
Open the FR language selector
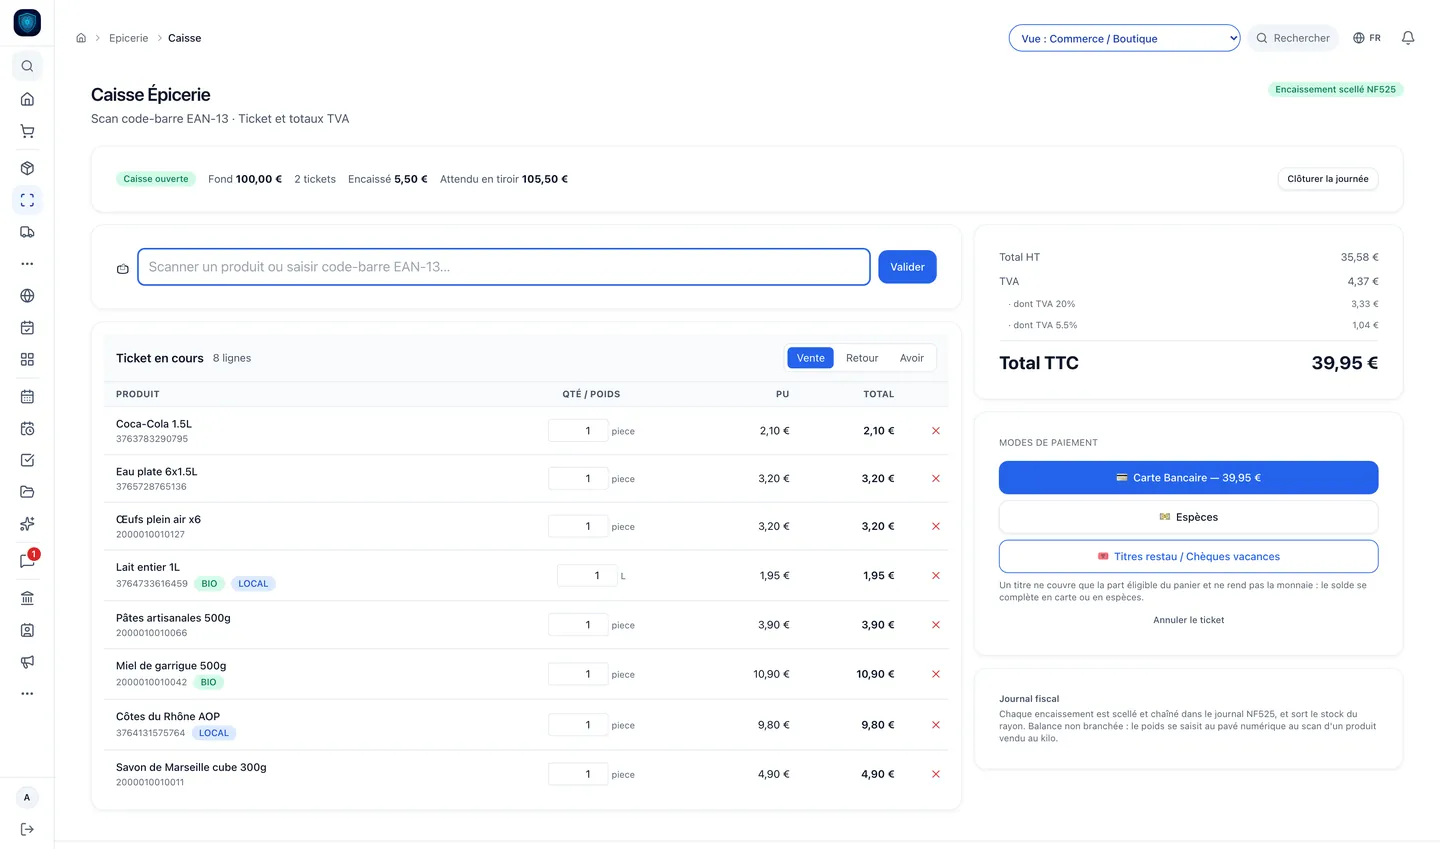click(x=1366, y=38)
